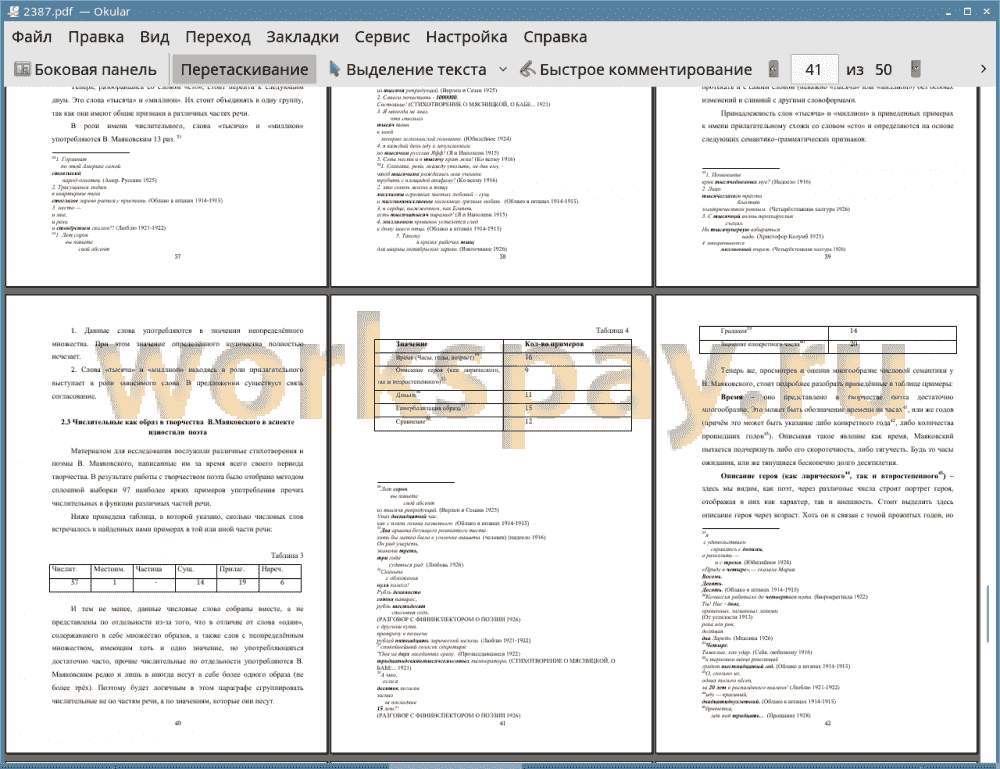Click page 37 in the top row
1000x769 pixels.
click(166, 186)
